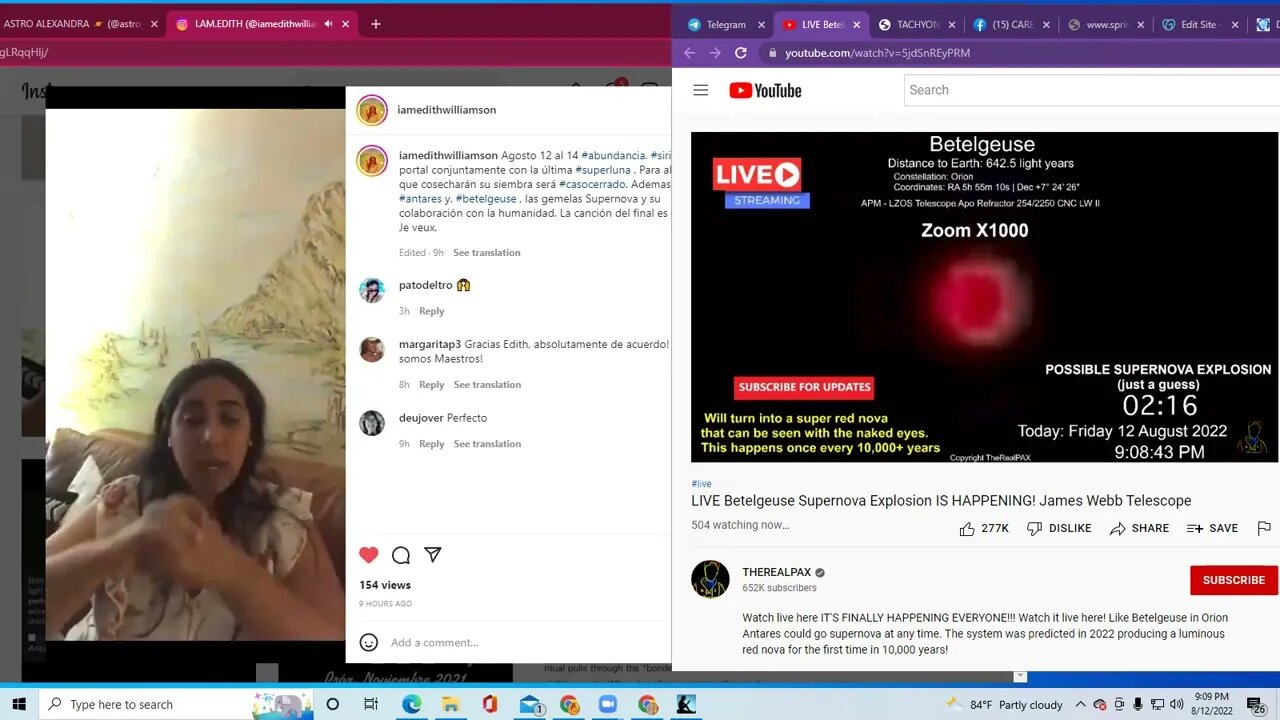Select the youtube.com address bar
Image resolution: width=1280 pixels, height=720 pixels.
coord(1020,53)
